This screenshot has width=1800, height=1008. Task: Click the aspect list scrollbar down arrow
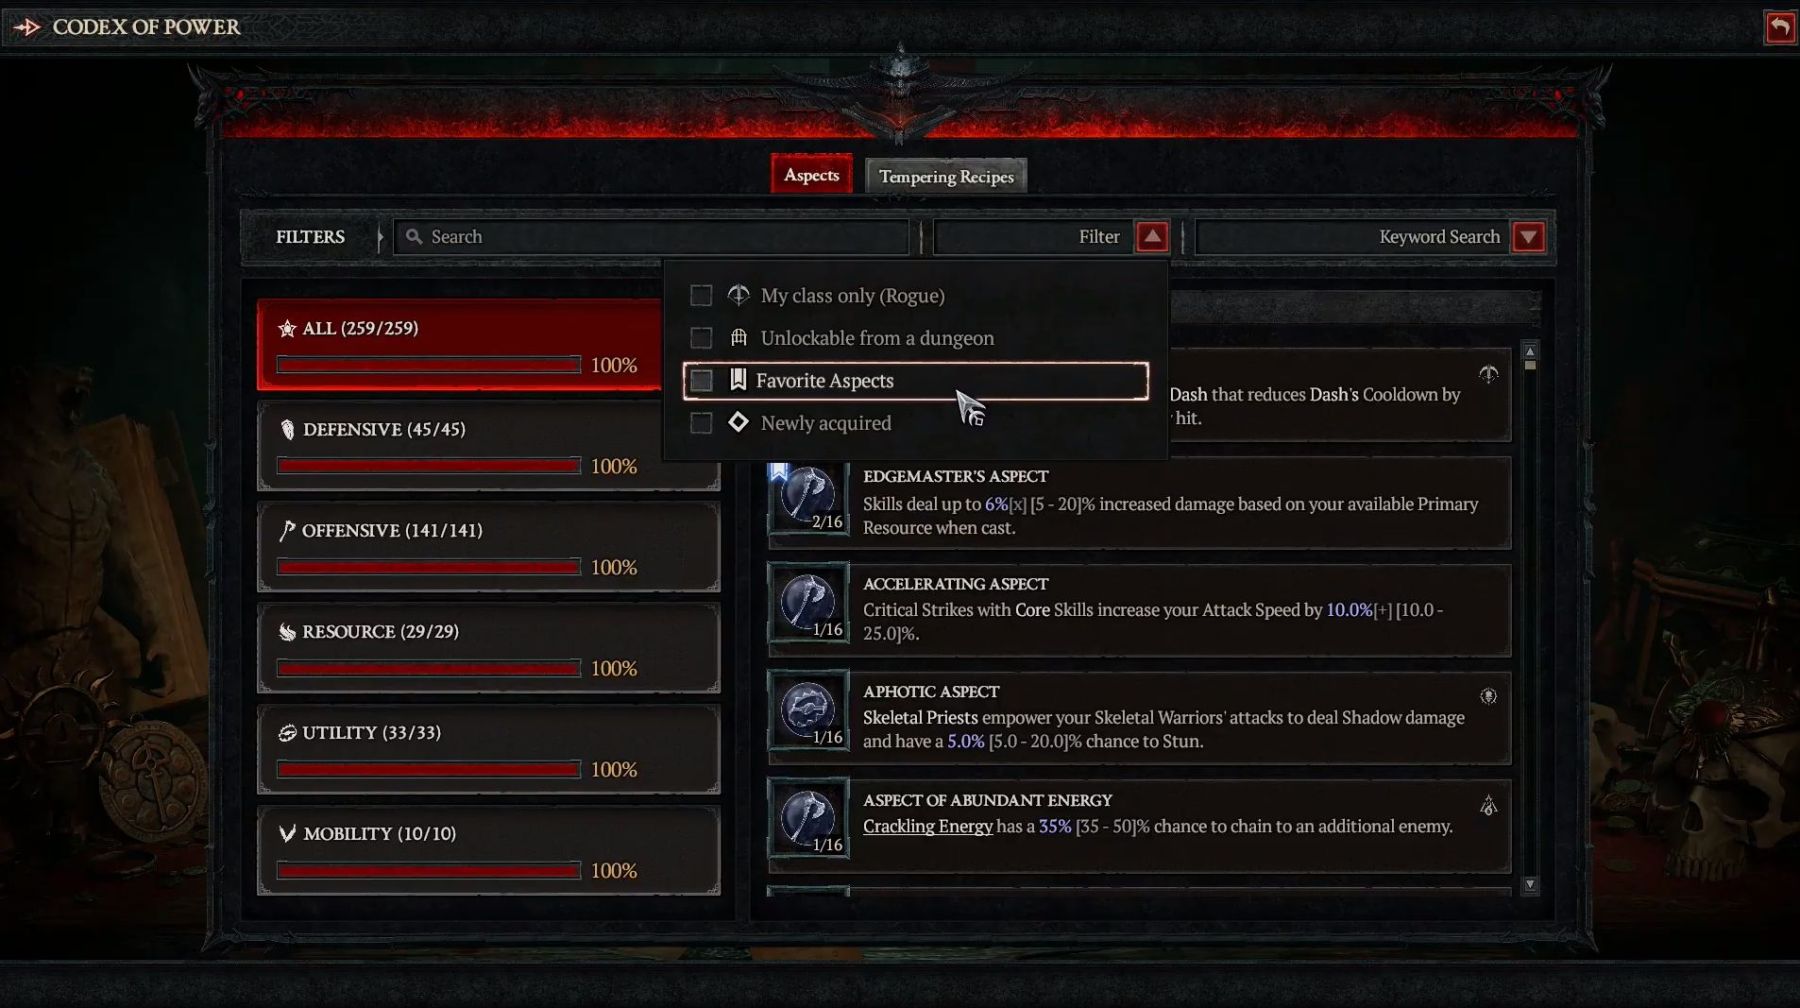click(x=1529, y=885)
